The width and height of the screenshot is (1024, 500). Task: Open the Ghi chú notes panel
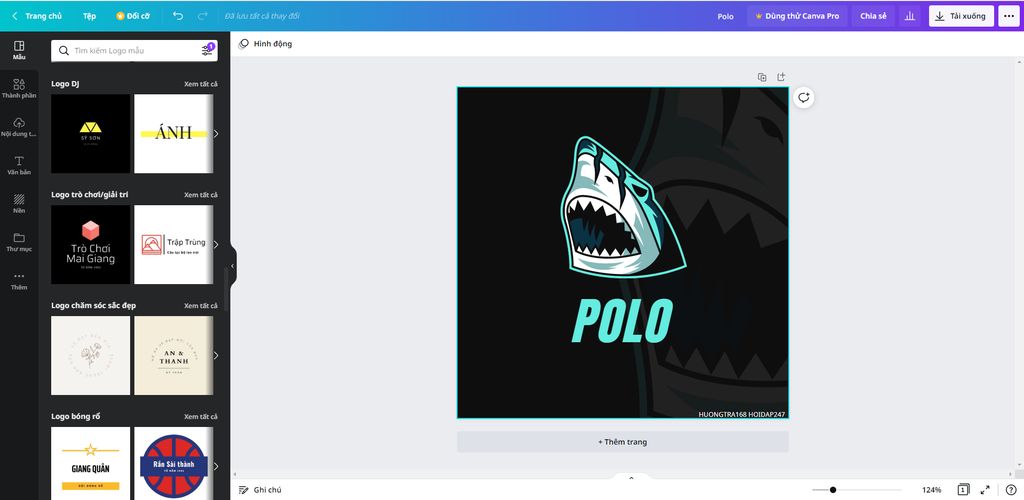pyautogui.click(x=260, y=490)
